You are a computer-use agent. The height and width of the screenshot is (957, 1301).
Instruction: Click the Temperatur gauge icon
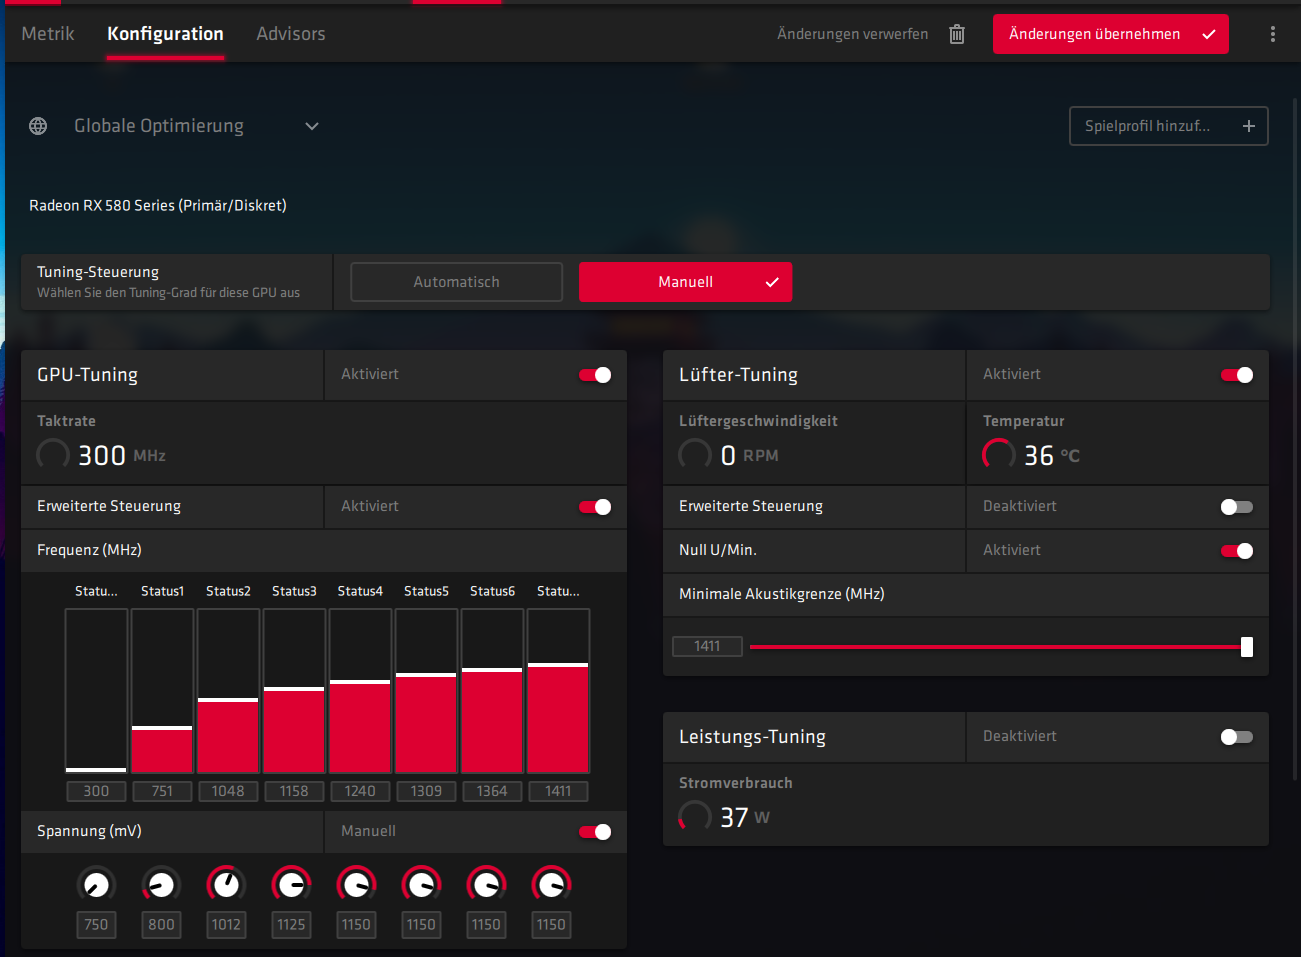(999, 455)
